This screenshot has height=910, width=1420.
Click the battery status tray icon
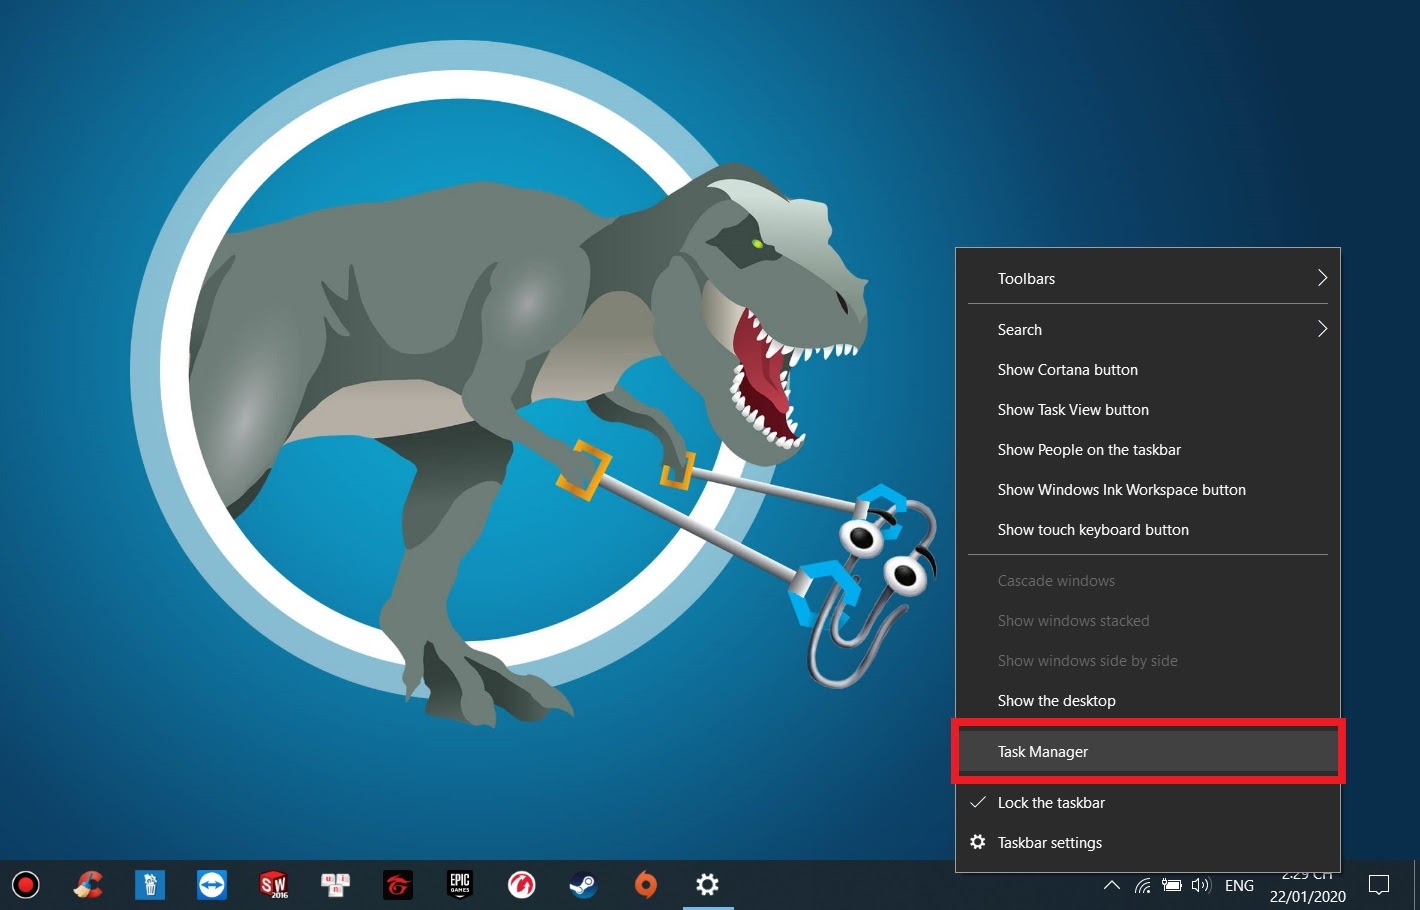point(1172,886)
